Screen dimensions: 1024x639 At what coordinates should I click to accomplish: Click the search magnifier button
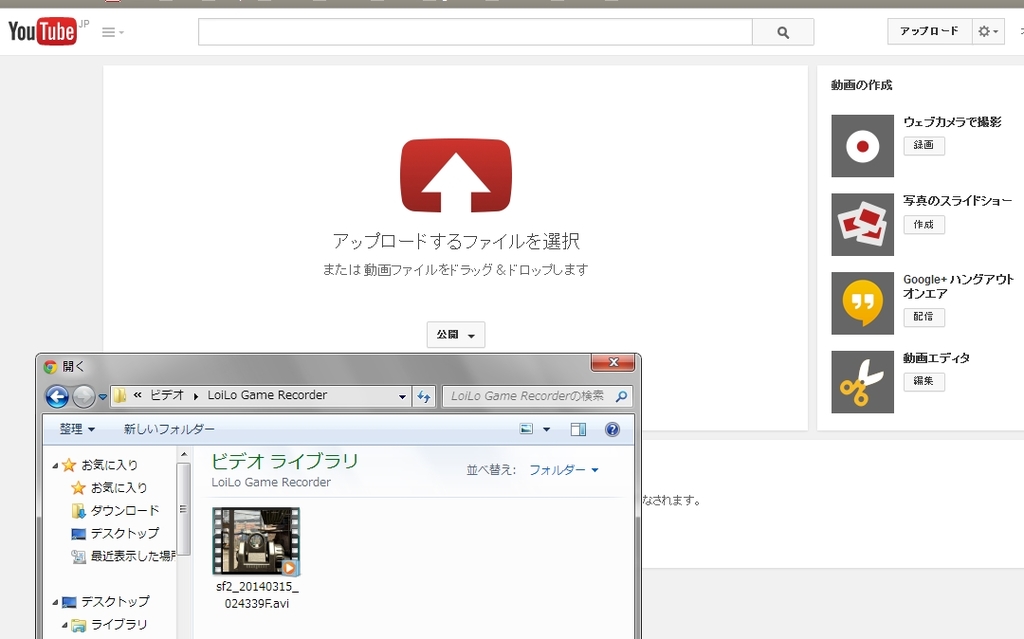click(x=783, y=32)
